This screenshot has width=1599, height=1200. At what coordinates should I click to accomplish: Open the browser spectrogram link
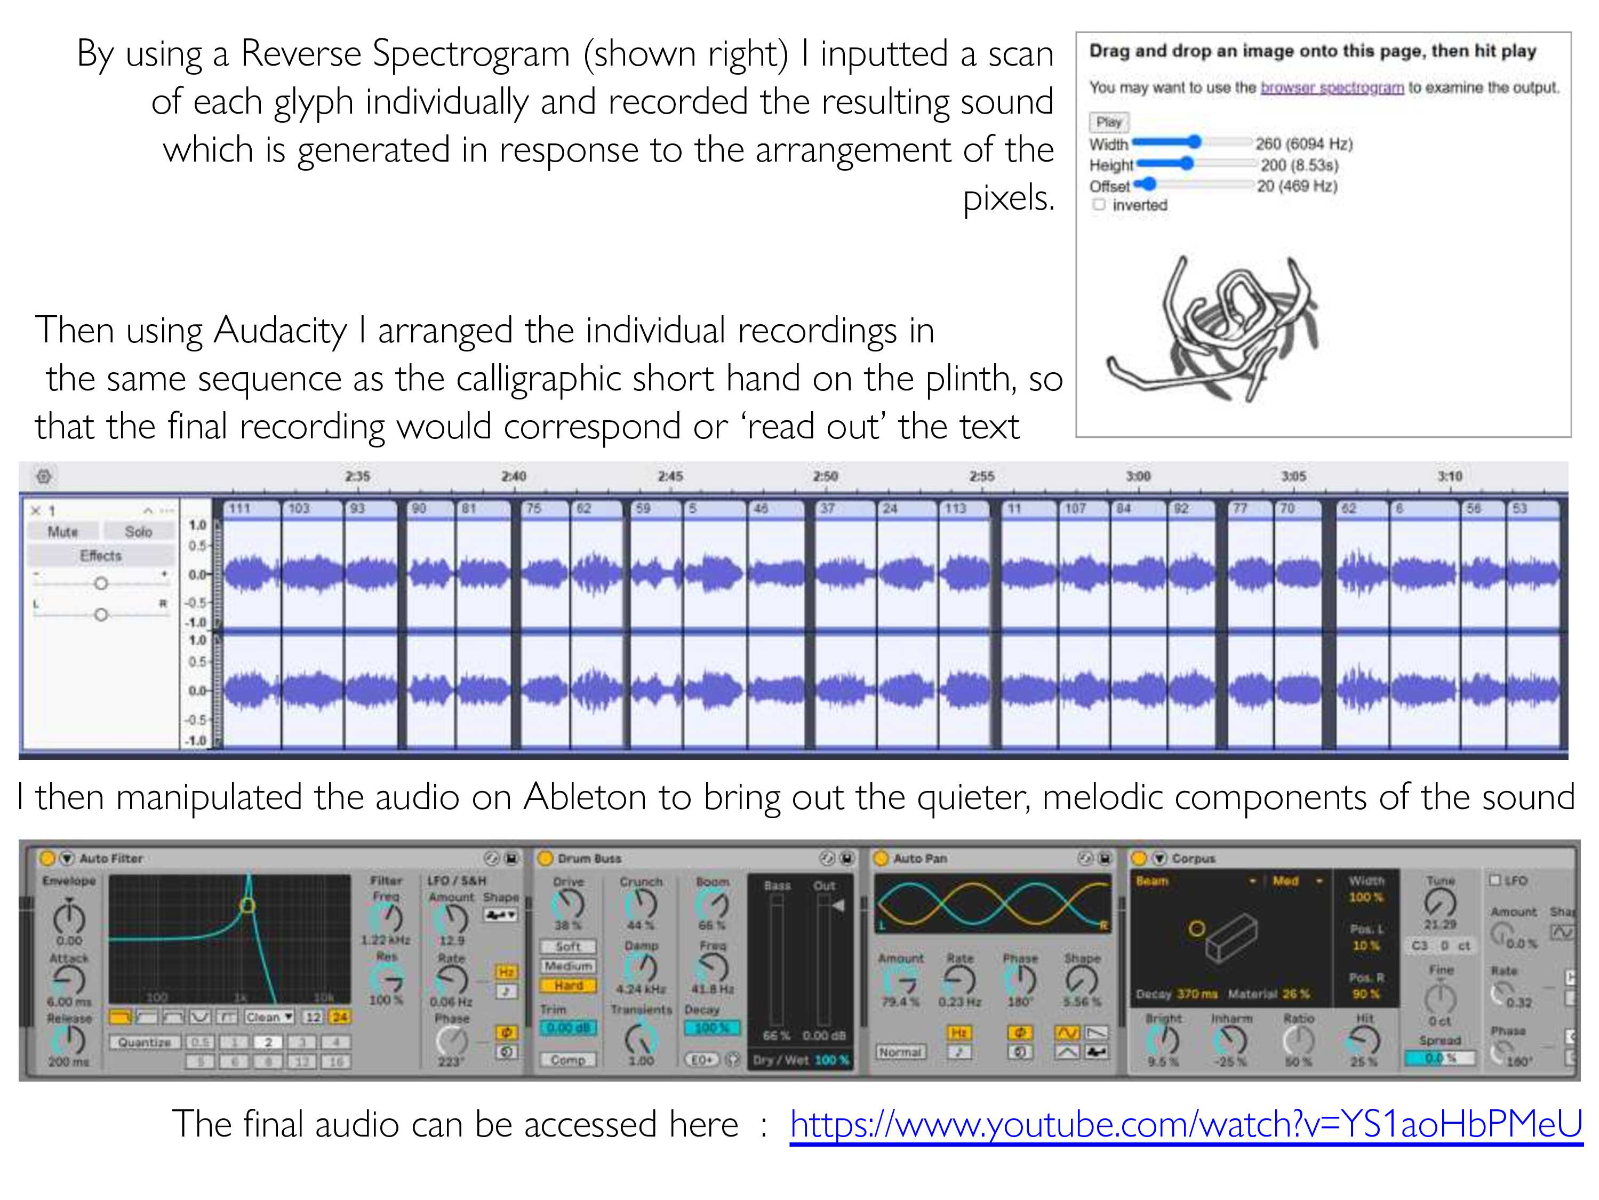coord(1331,88)
